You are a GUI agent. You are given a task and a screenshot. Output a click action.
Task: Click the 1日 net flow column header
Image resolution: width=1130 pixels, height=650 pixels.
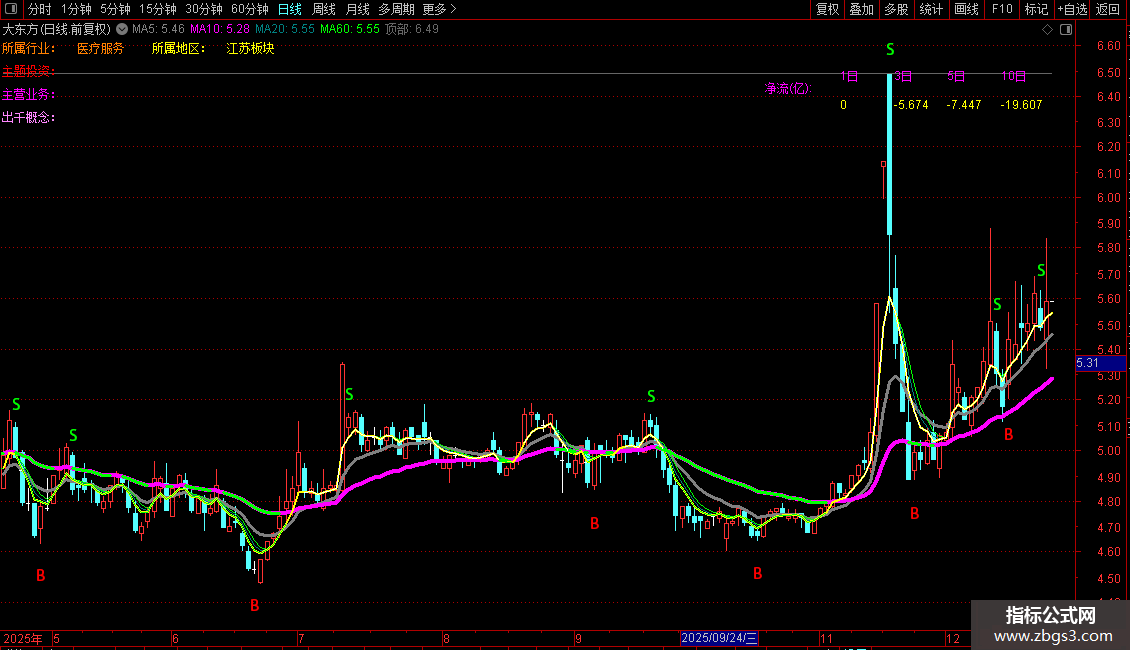849,76
